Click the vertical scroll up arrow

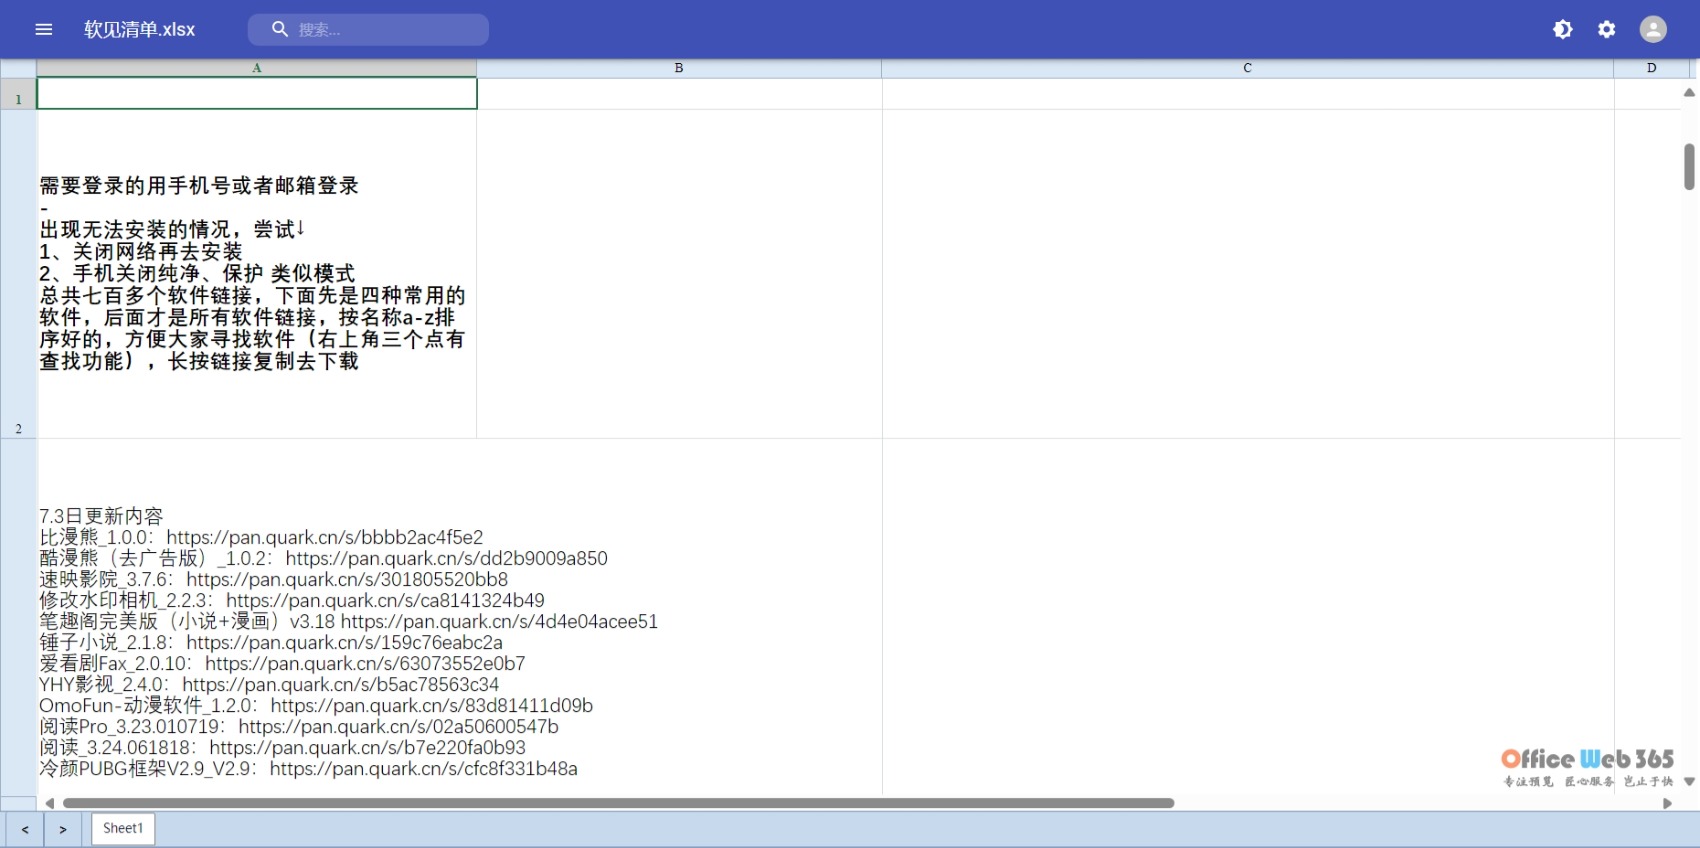click(1689, 92)
